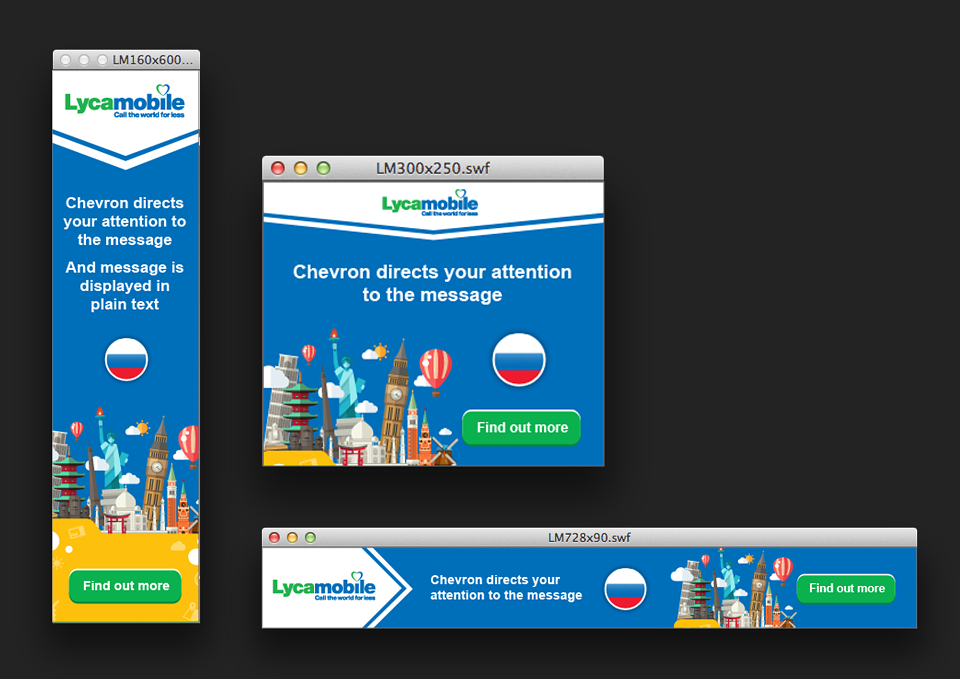Zoom the LM300x250.swf window with green button

point(323,168)
